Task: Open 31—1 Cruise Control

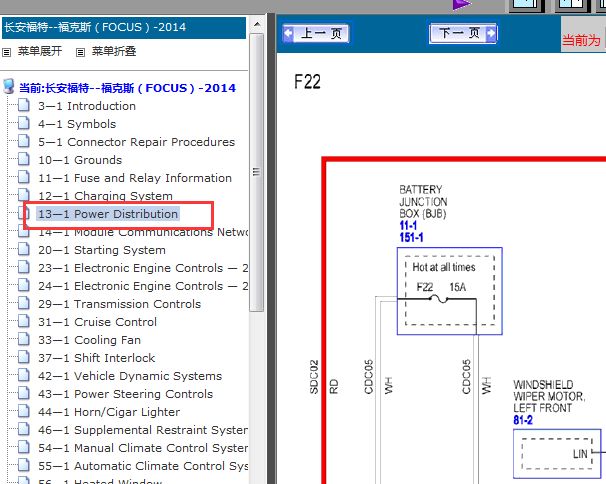Action: [97, 322]
